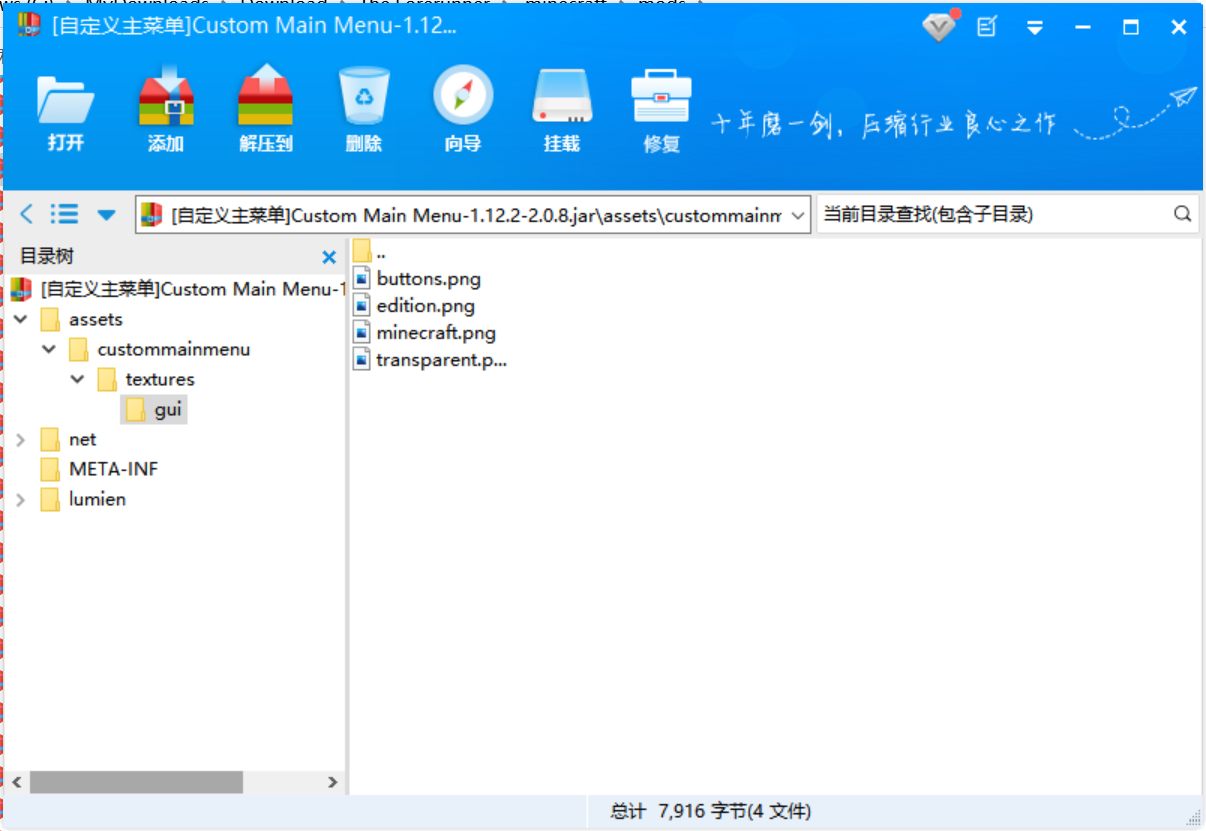Expand the archive path dropdown
This screenshot has width=1206, height=831.
(x=797, y=215)
